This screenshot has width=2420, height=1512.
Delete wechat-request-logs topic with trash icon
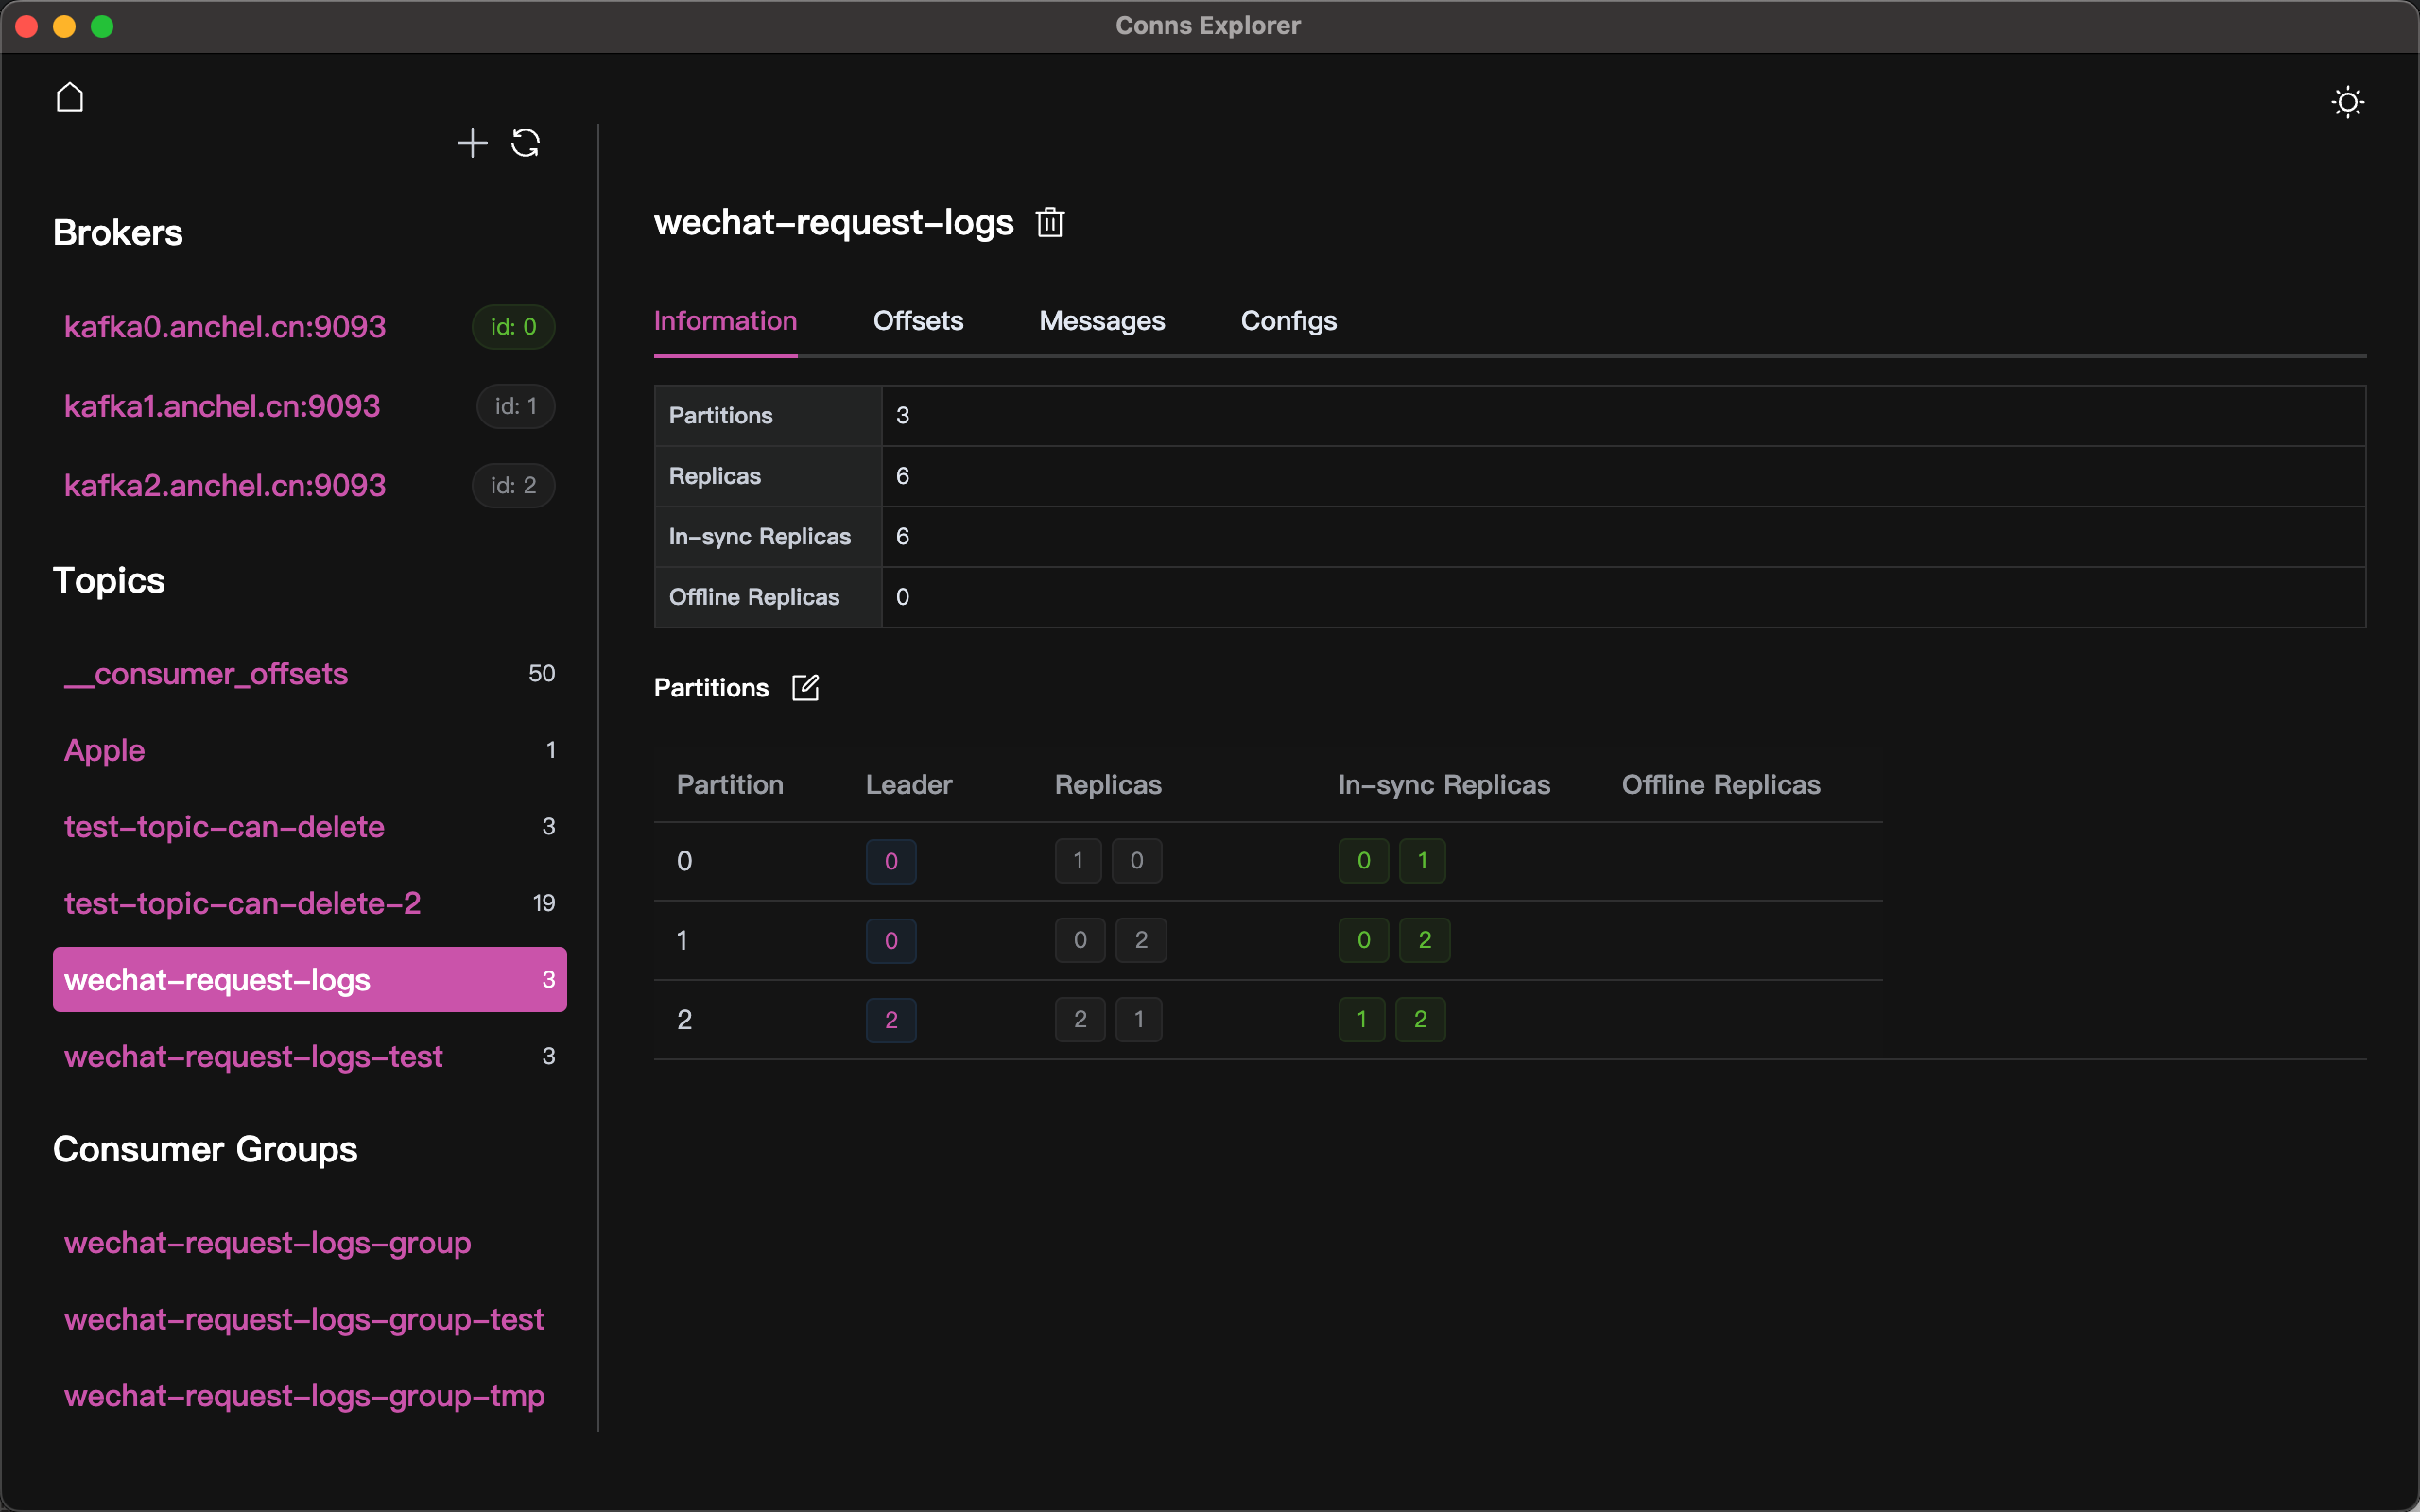(x=1050, y=222)
